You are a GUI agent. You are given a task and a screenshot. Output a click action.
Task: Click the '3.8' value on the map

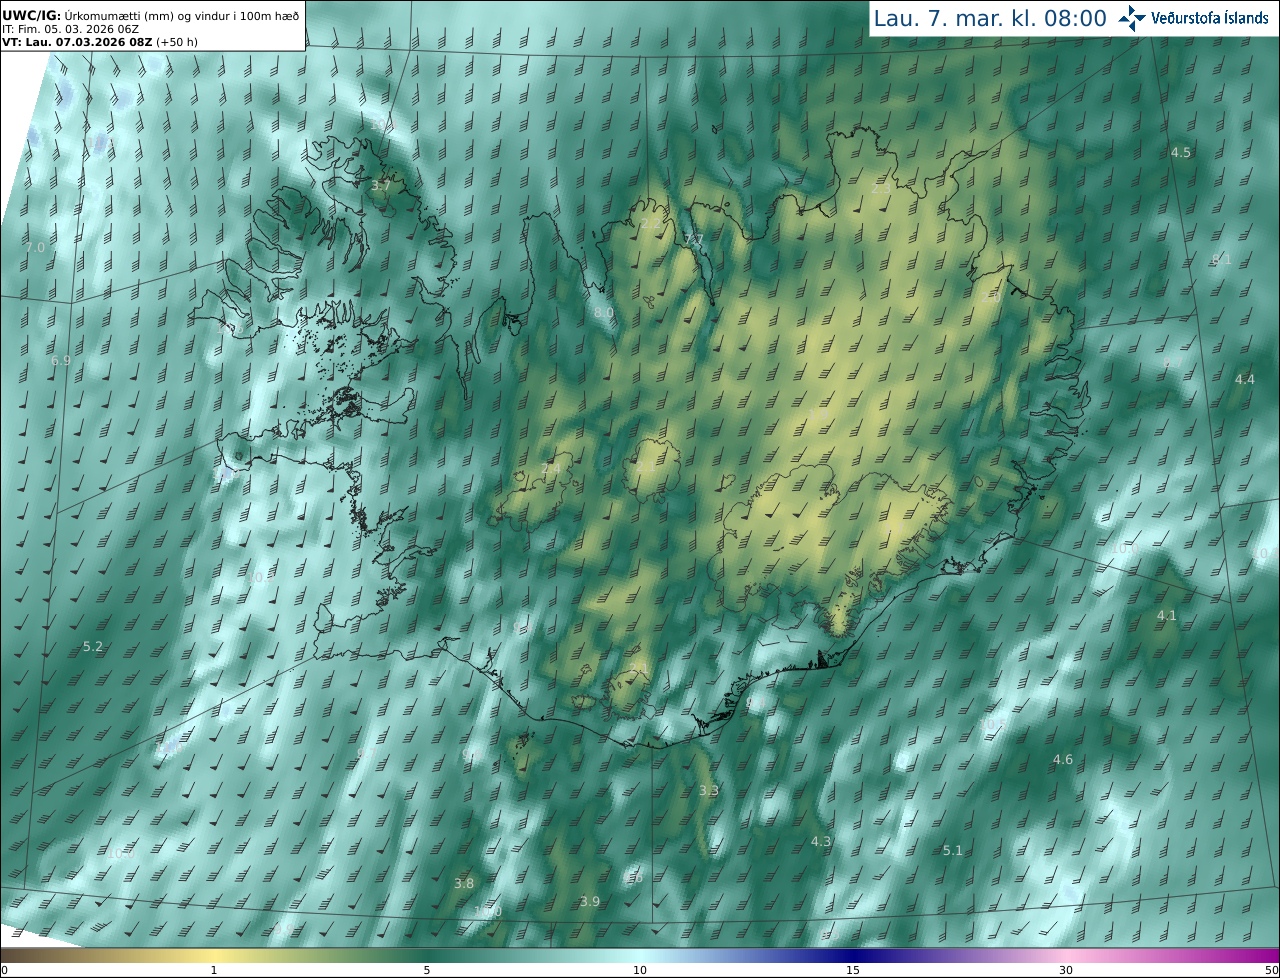click(464, 883)
